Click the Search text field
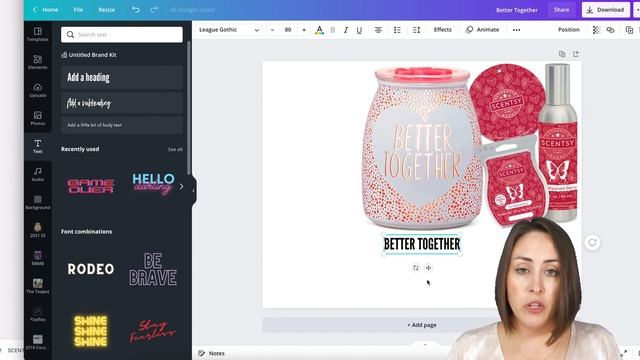 [x=122, y=35]
